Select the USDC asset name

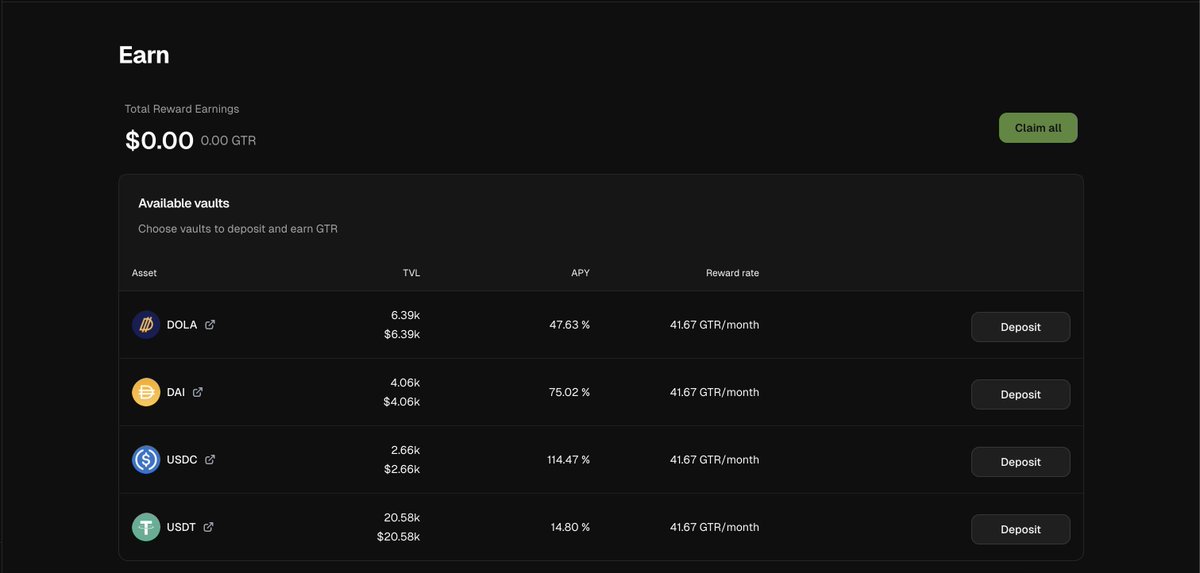(182, 460)
